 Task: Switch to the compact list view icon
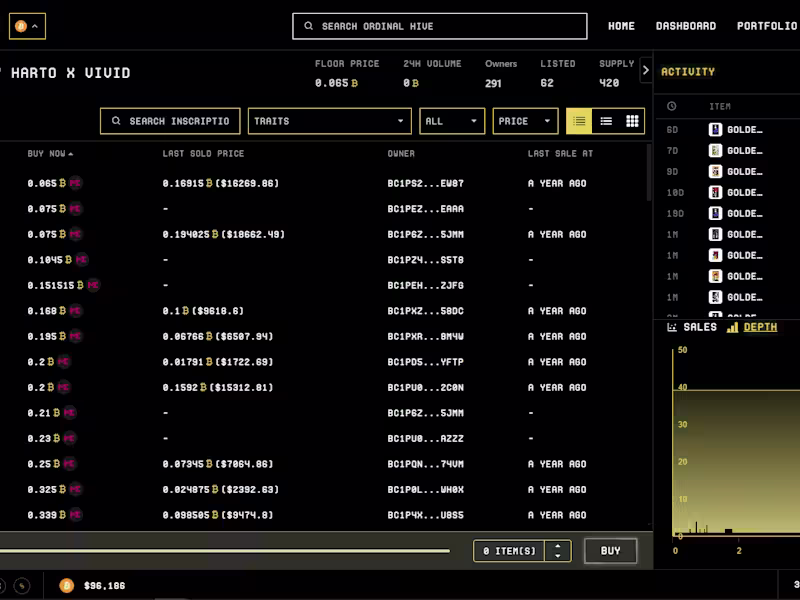pos(606,121)
